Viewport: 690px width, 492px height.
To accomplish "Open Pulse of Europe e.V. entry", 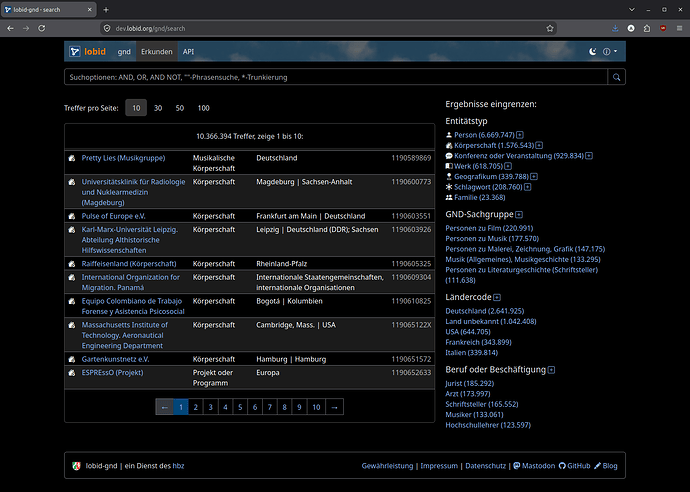I will 114,216.
